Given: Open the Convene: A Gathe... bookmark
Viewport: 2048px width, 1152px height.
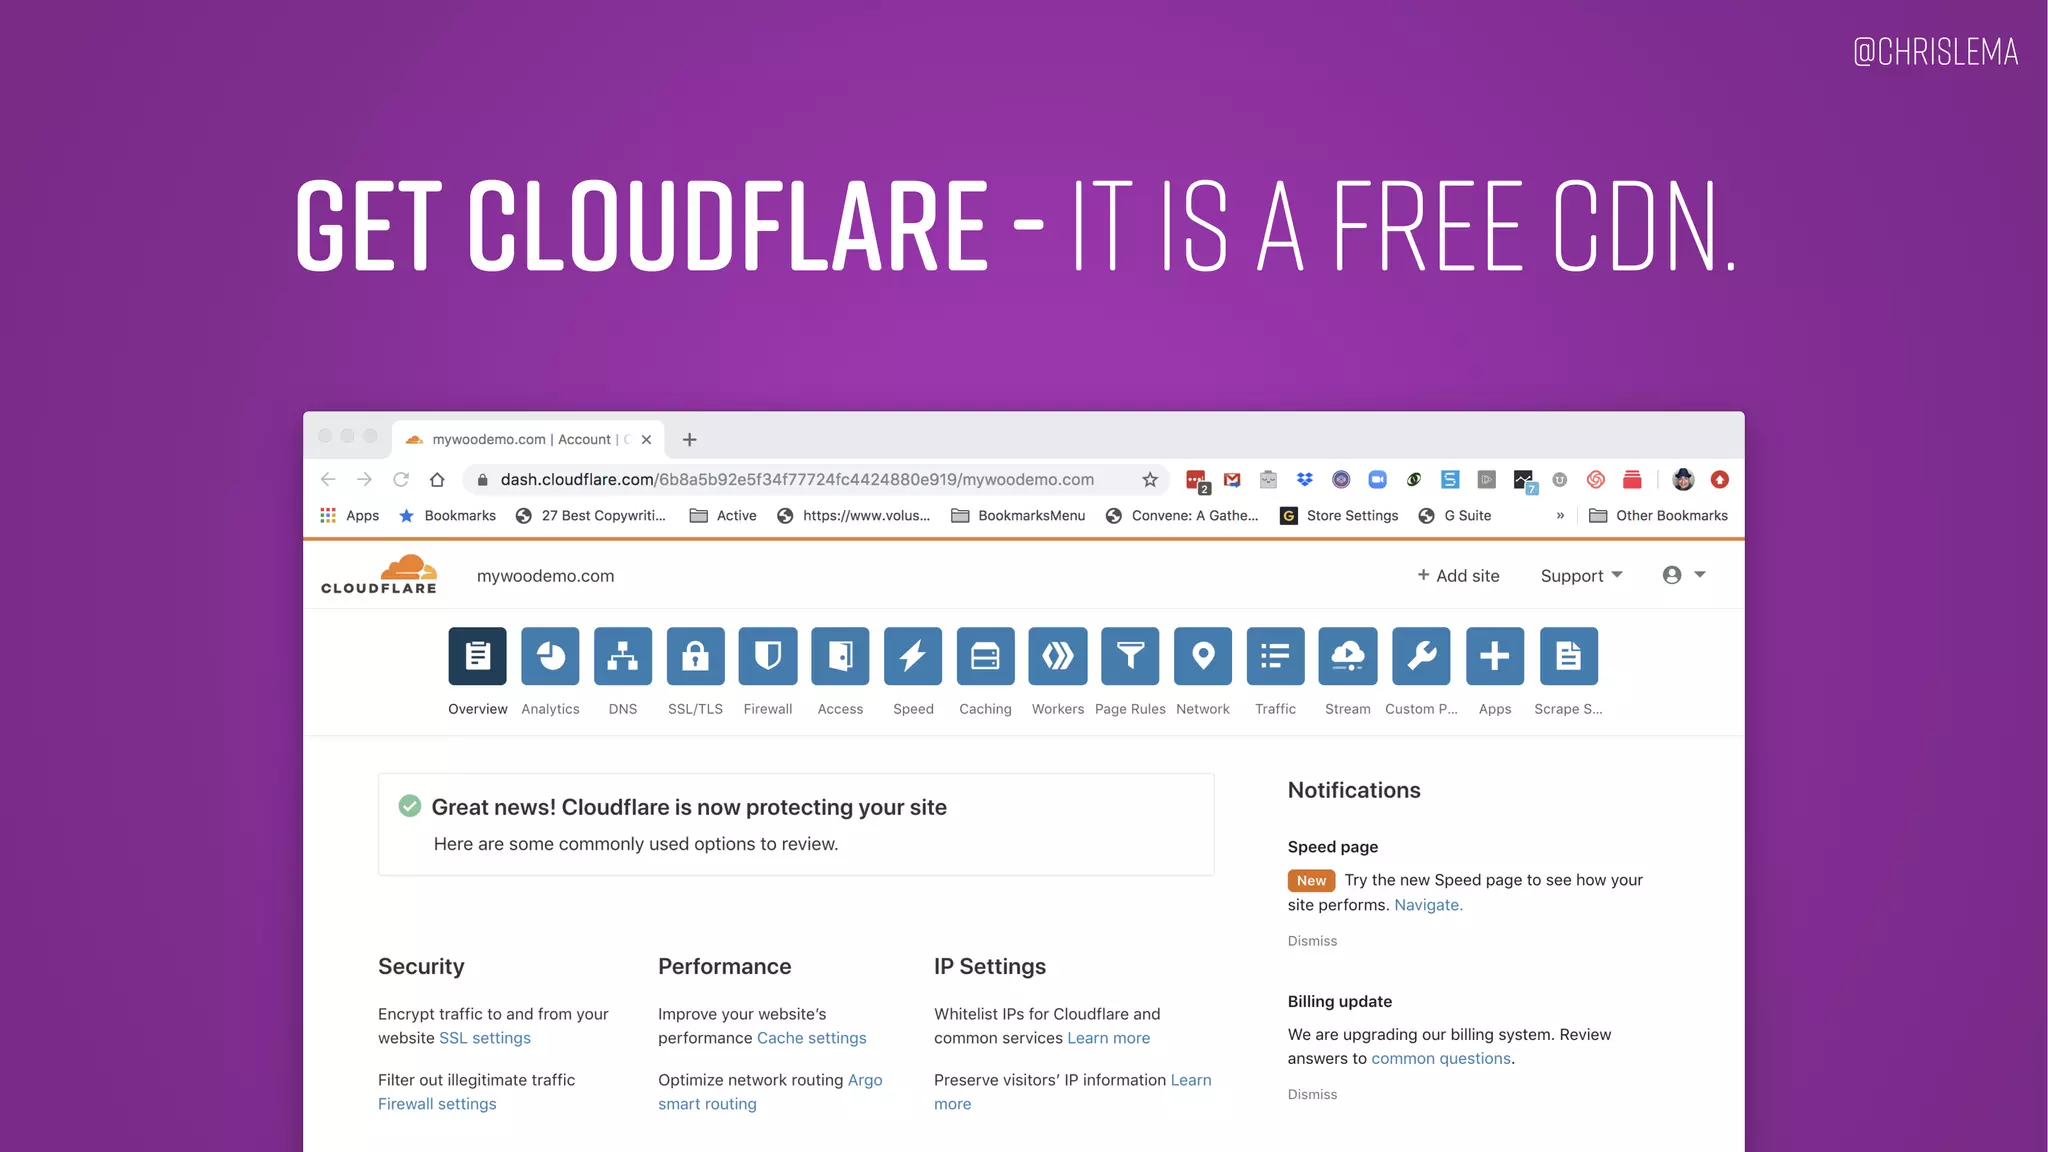Looking at the screenshot, I should coord(1182,515).
